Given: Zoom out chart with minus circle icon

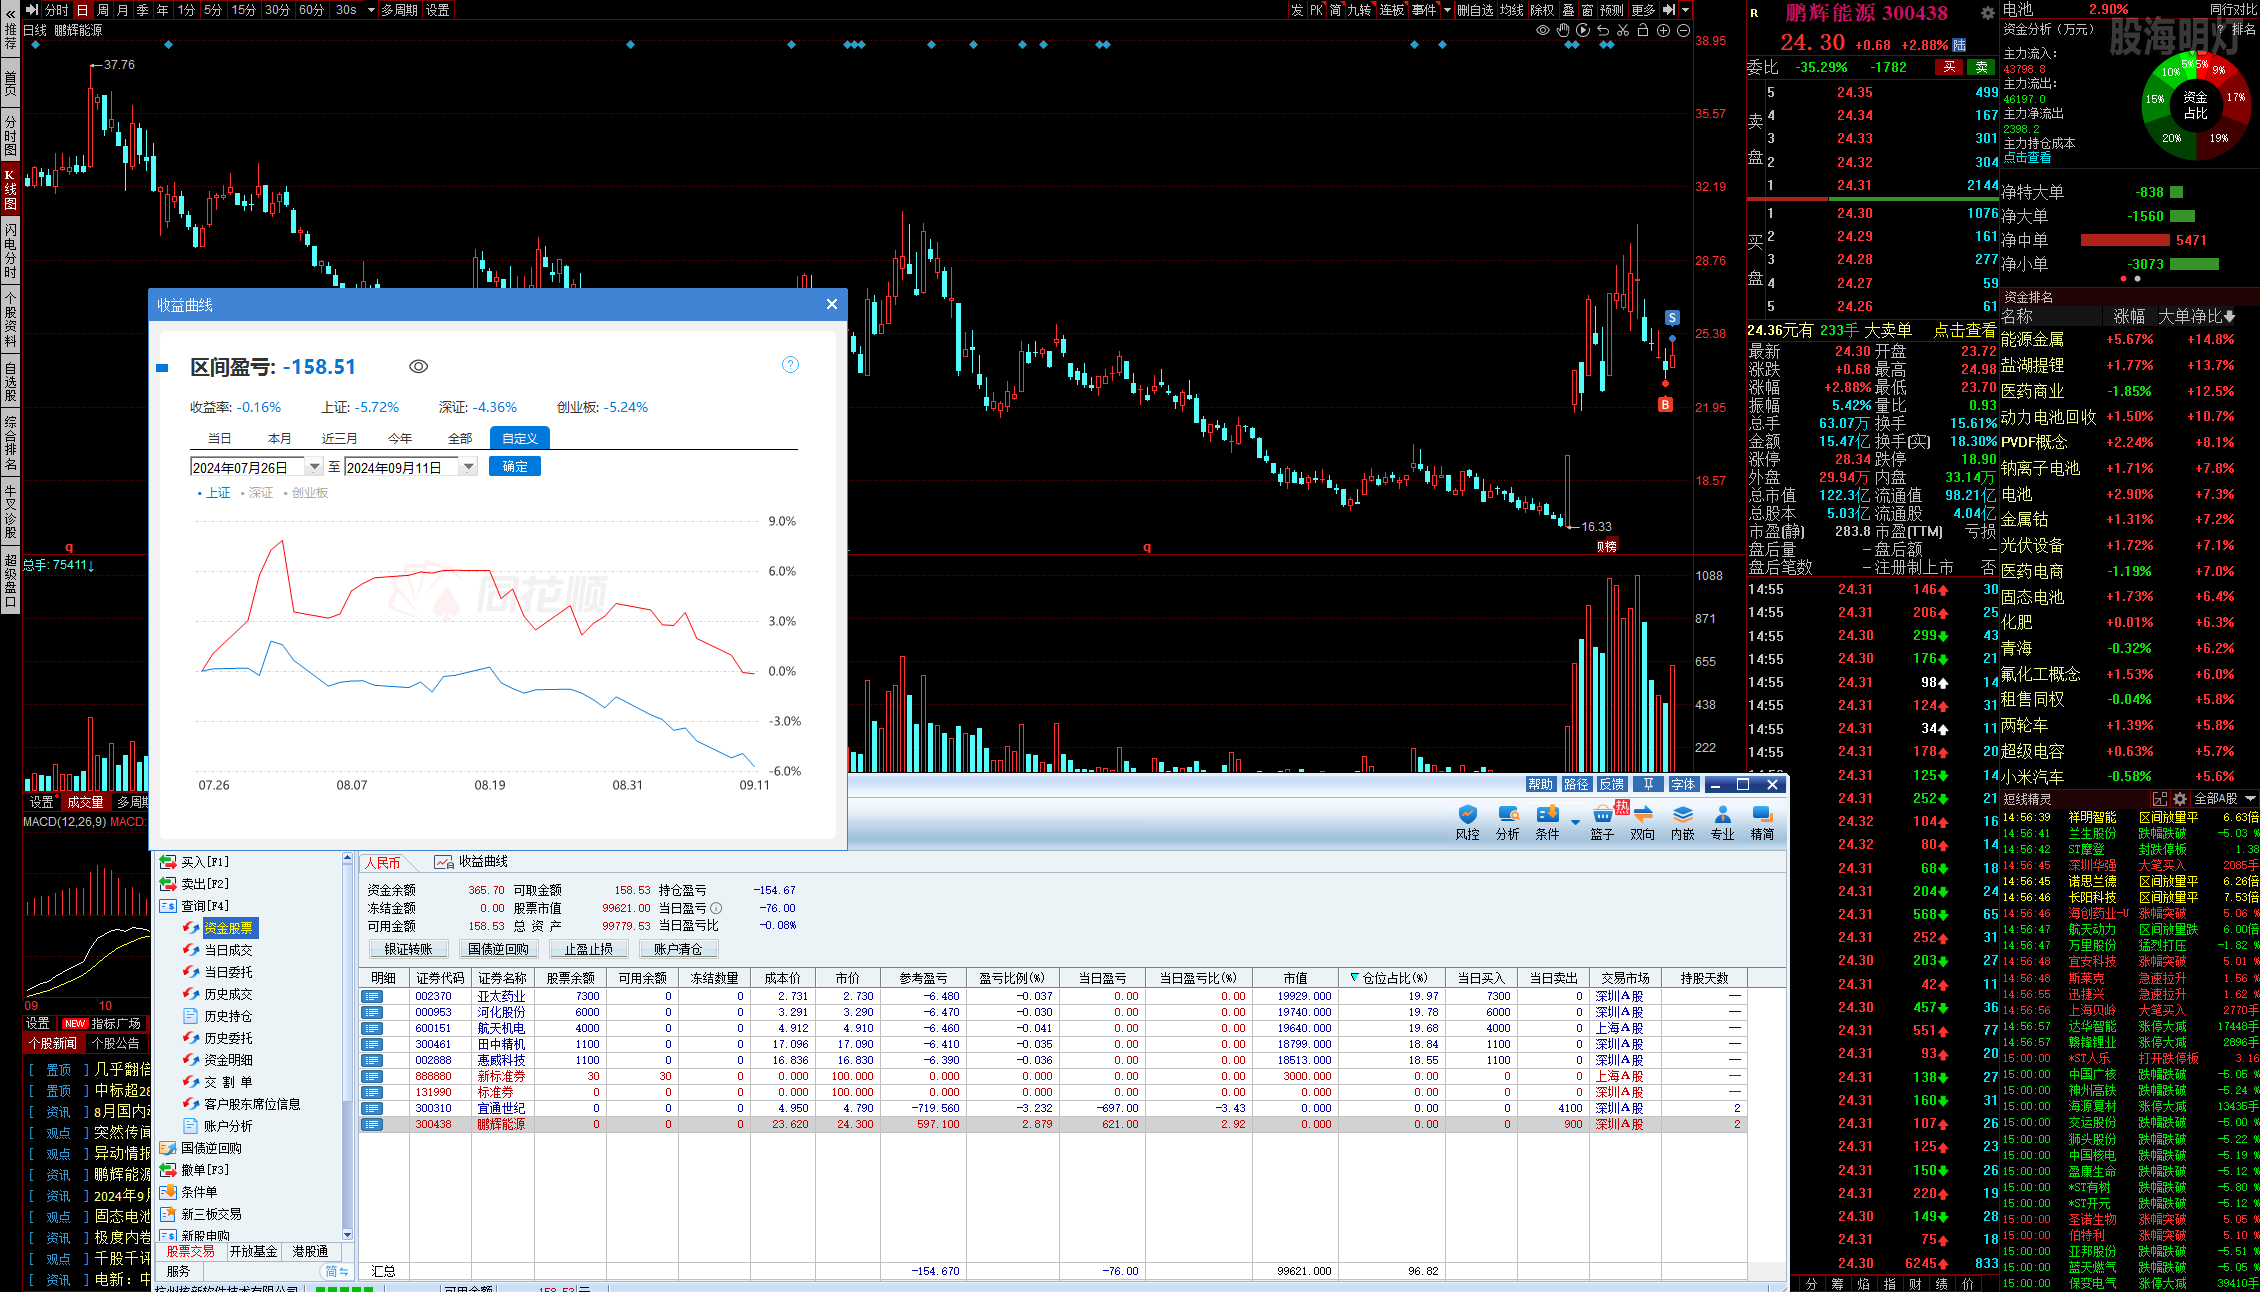Looking at the screenshot, I should pyautogui.click(x=1683, y=30).
